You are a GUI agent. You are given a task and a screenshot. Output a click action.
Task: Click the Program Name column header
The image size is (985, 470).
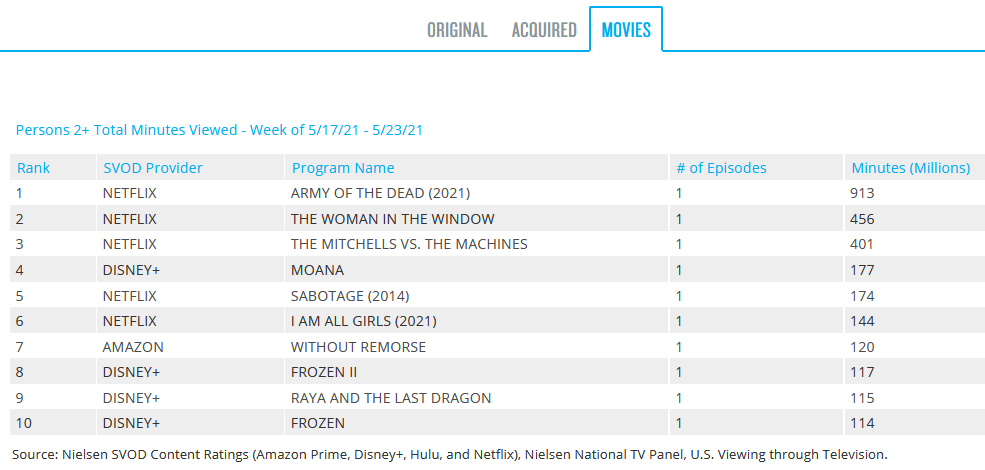[x=343, y=168]
